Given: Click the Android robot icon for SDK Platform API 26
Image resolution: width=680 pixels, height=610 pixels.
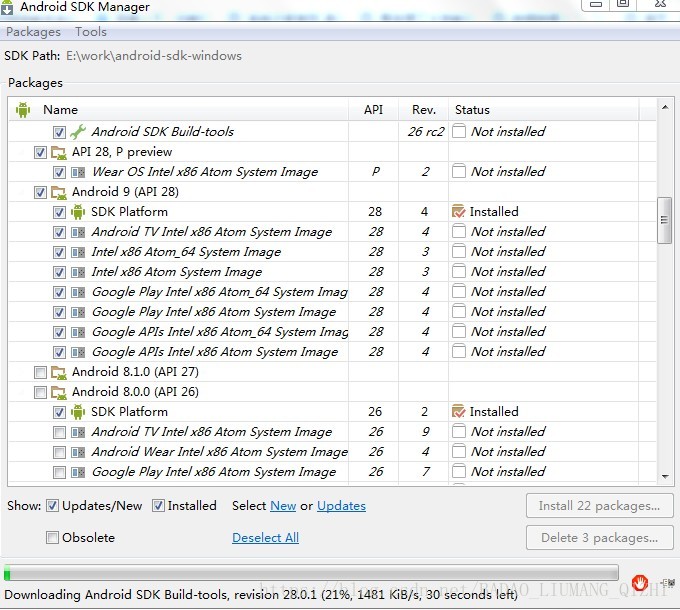Looking at the screenshot, I should (x=78, y=412).
